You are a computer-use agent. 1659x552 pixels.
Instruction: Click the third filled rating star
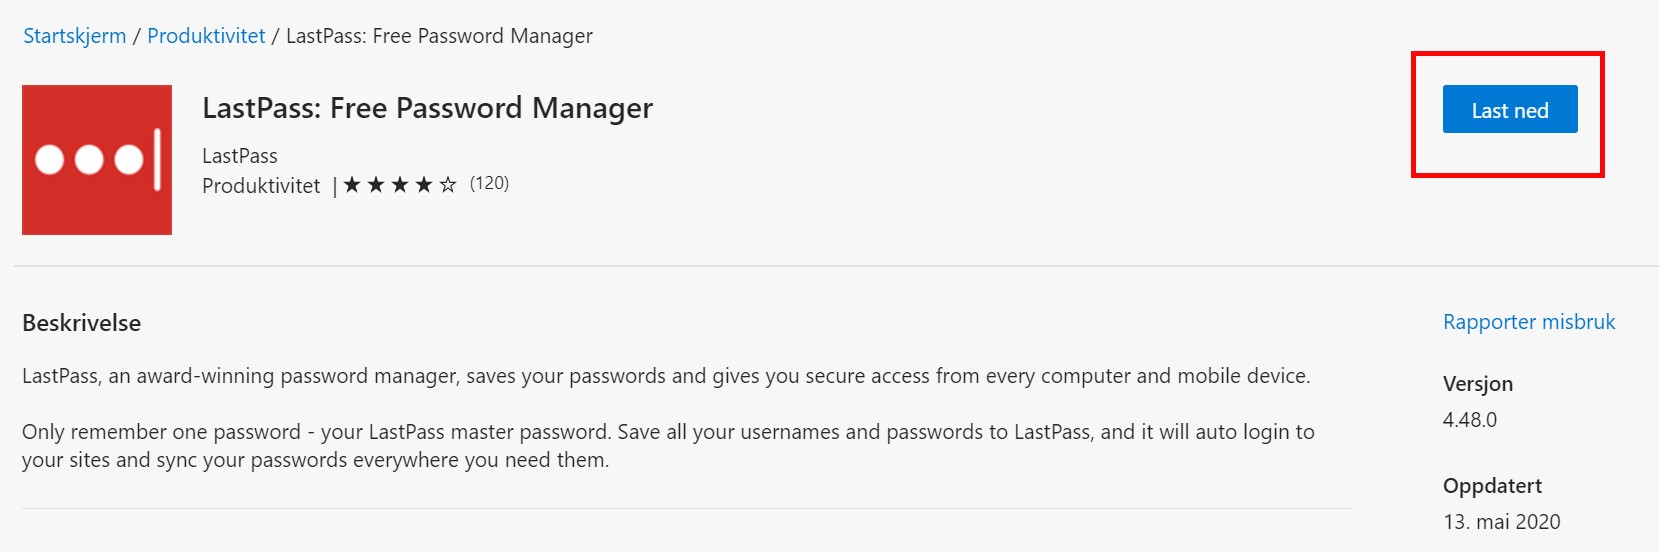pos(400,184)
